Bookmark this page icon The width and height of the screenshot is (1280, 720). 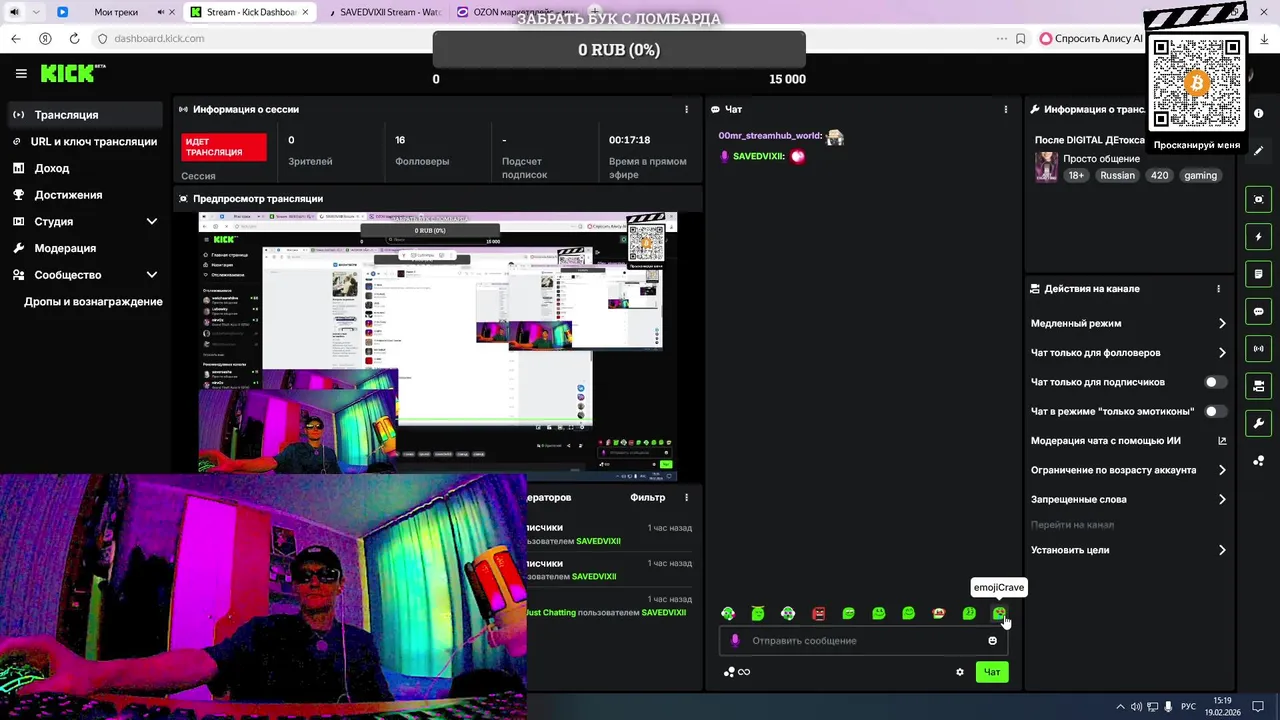pyautogui.click(x=1020, y=38)
